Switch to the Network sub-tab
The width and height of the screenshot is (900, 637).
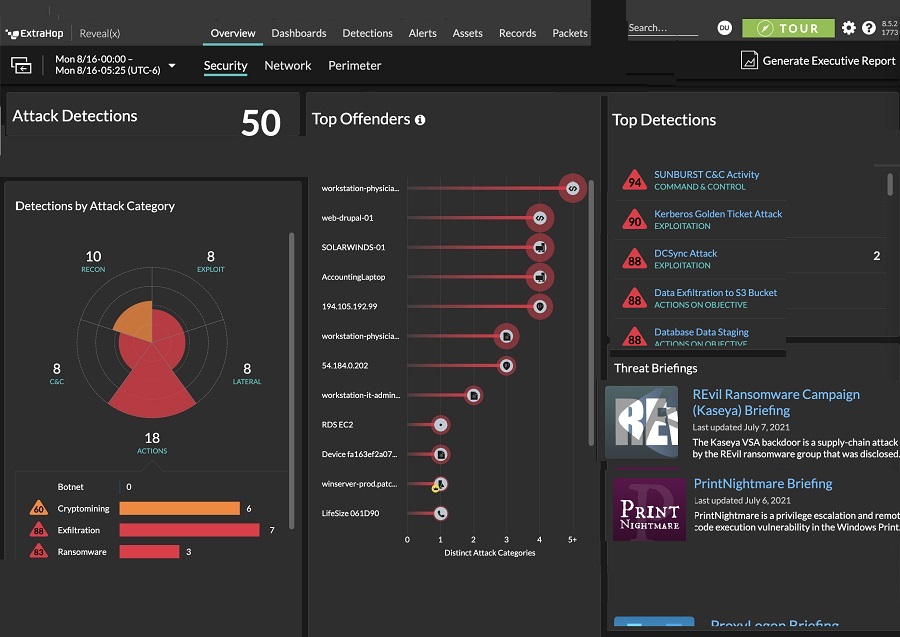[x=288, y=66]
